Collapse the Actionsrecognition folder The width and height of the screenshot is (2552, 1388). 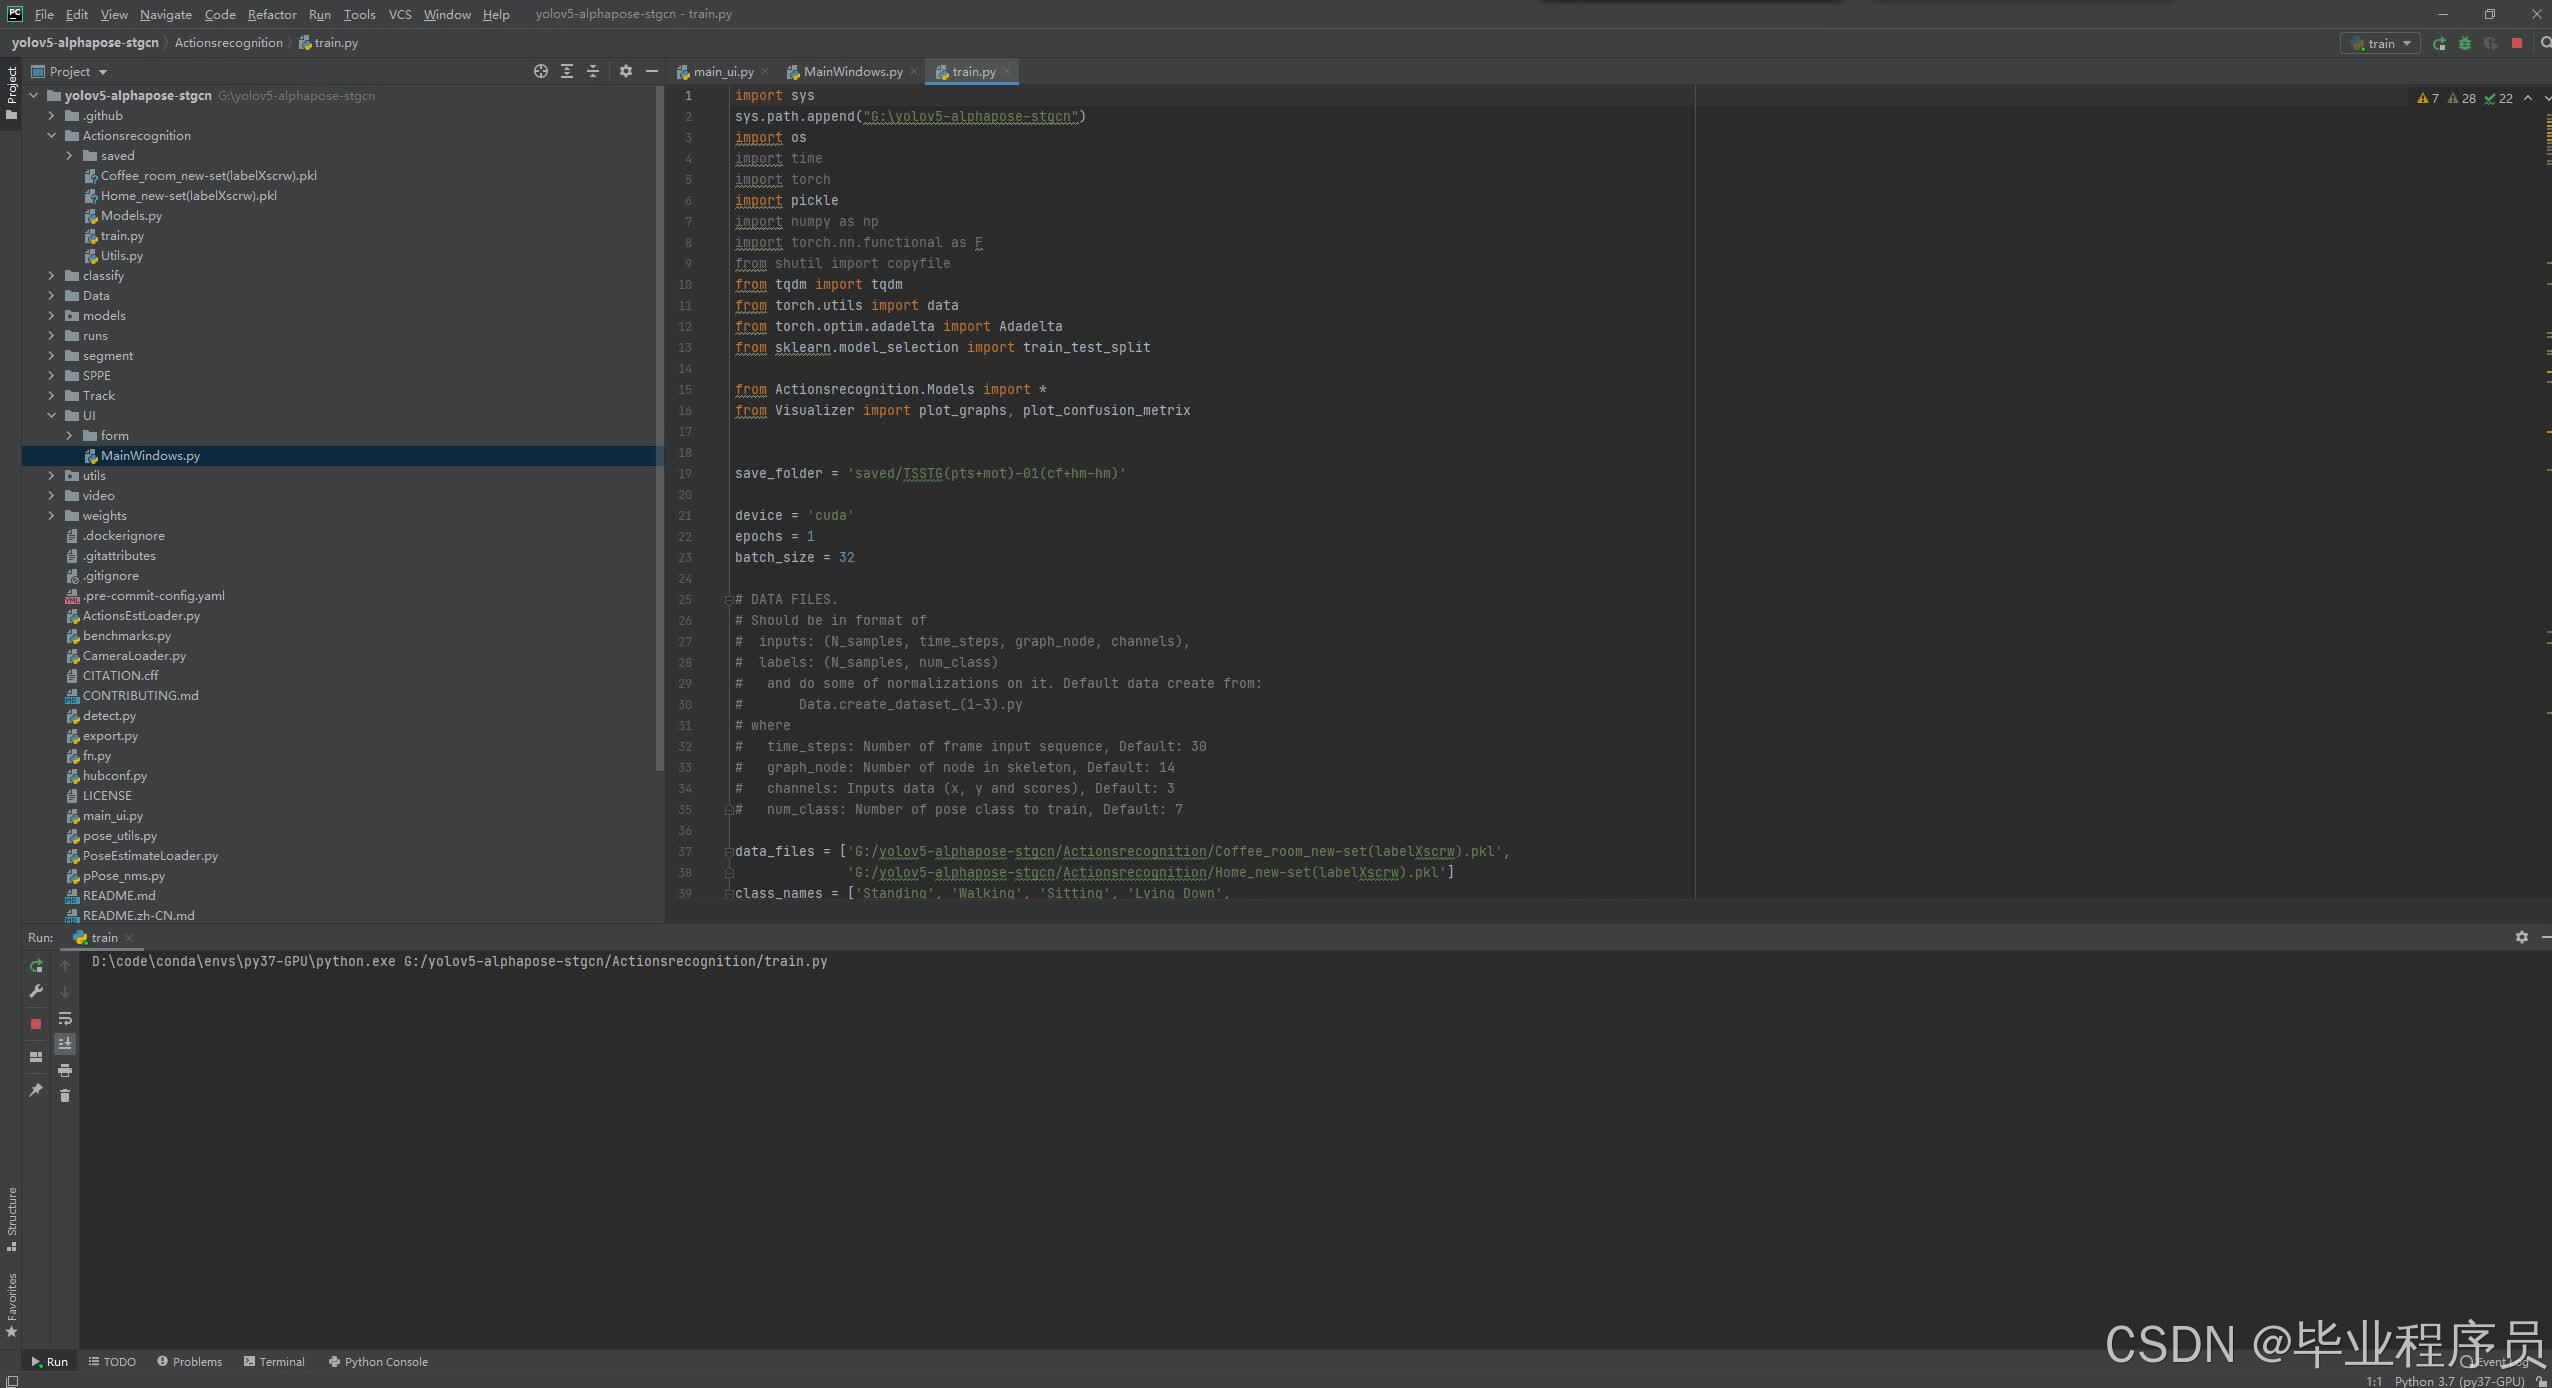pos(52,136)
